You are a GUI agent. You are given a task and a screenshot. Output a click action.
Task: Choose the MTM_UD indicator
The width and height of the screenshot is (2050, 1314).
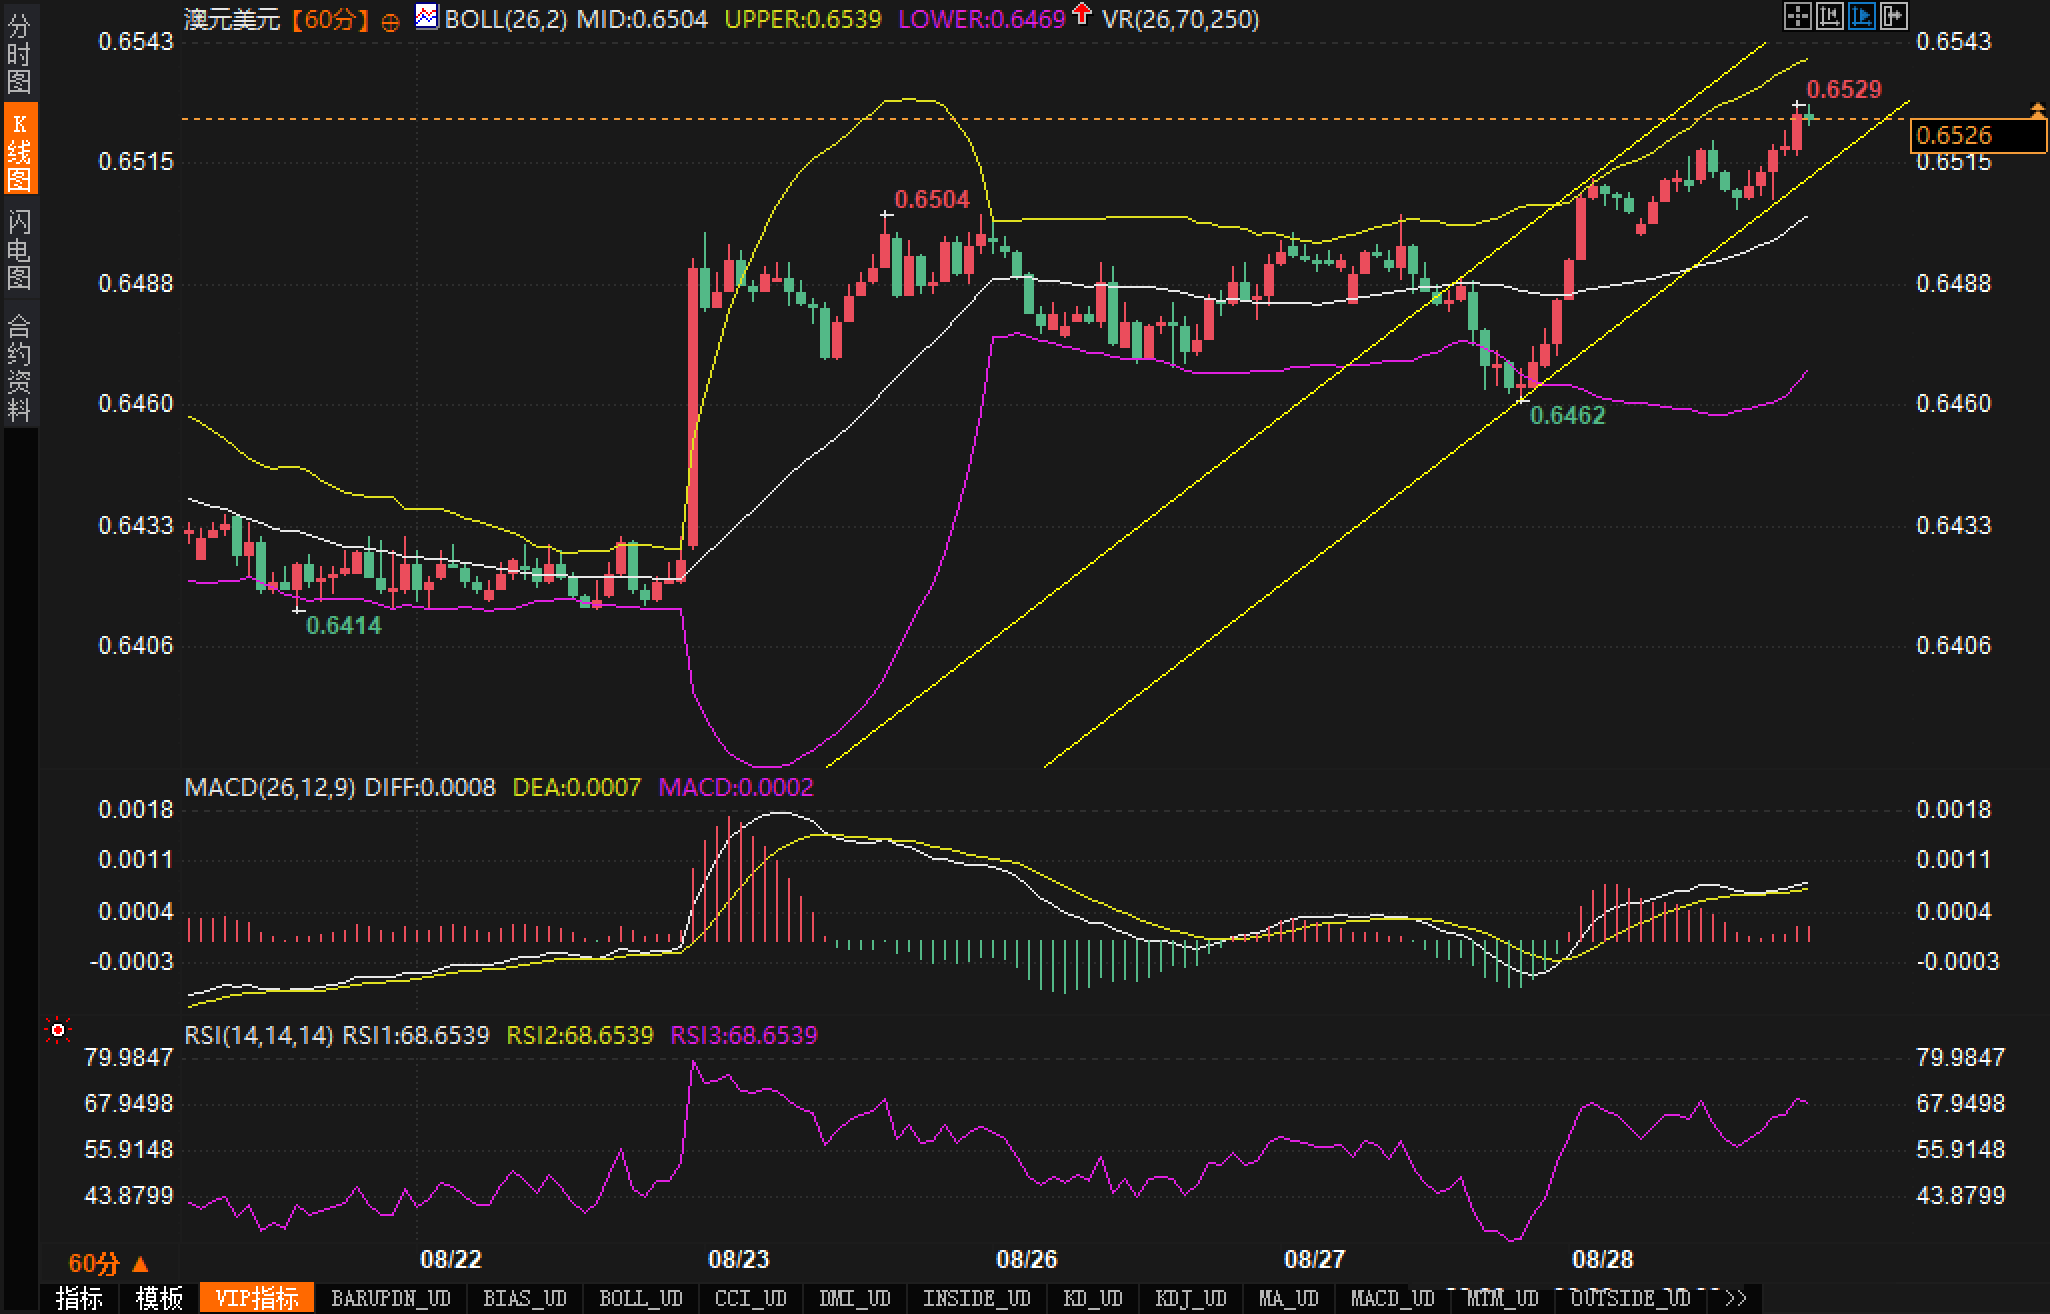1503,1298
